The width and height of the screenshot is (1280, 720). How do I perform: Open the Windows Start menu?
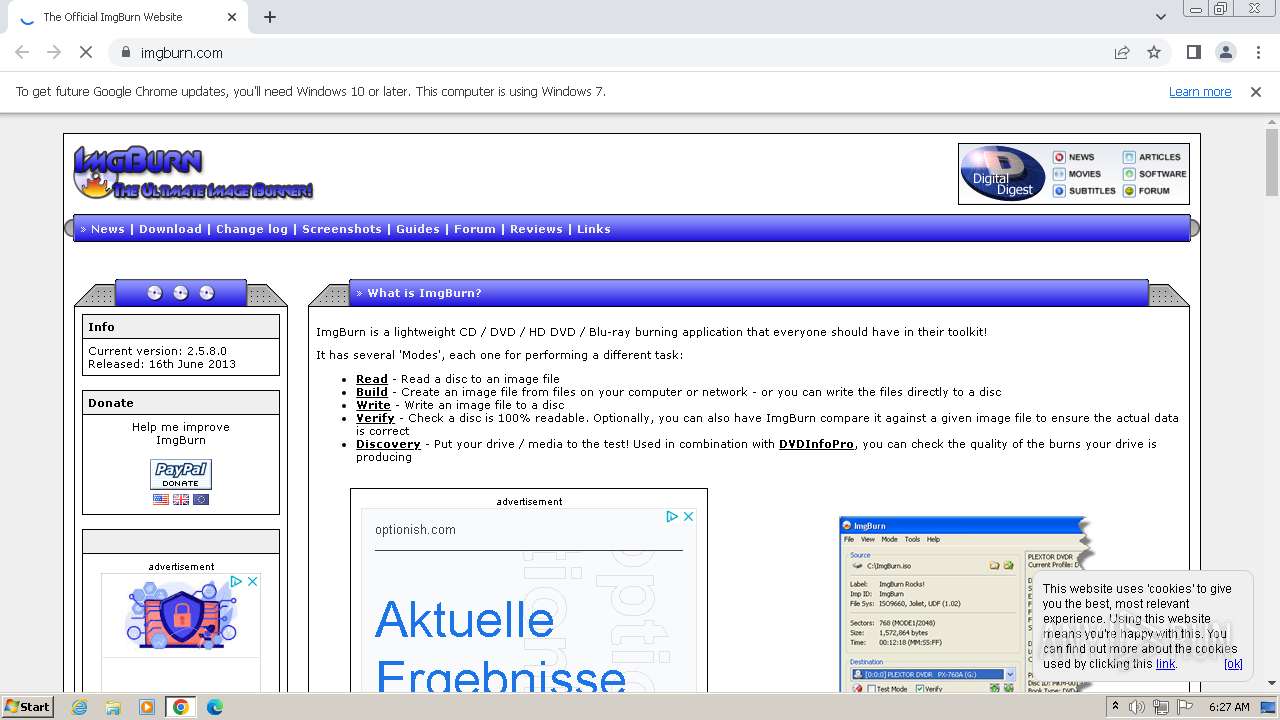click(x=28, y=706)
